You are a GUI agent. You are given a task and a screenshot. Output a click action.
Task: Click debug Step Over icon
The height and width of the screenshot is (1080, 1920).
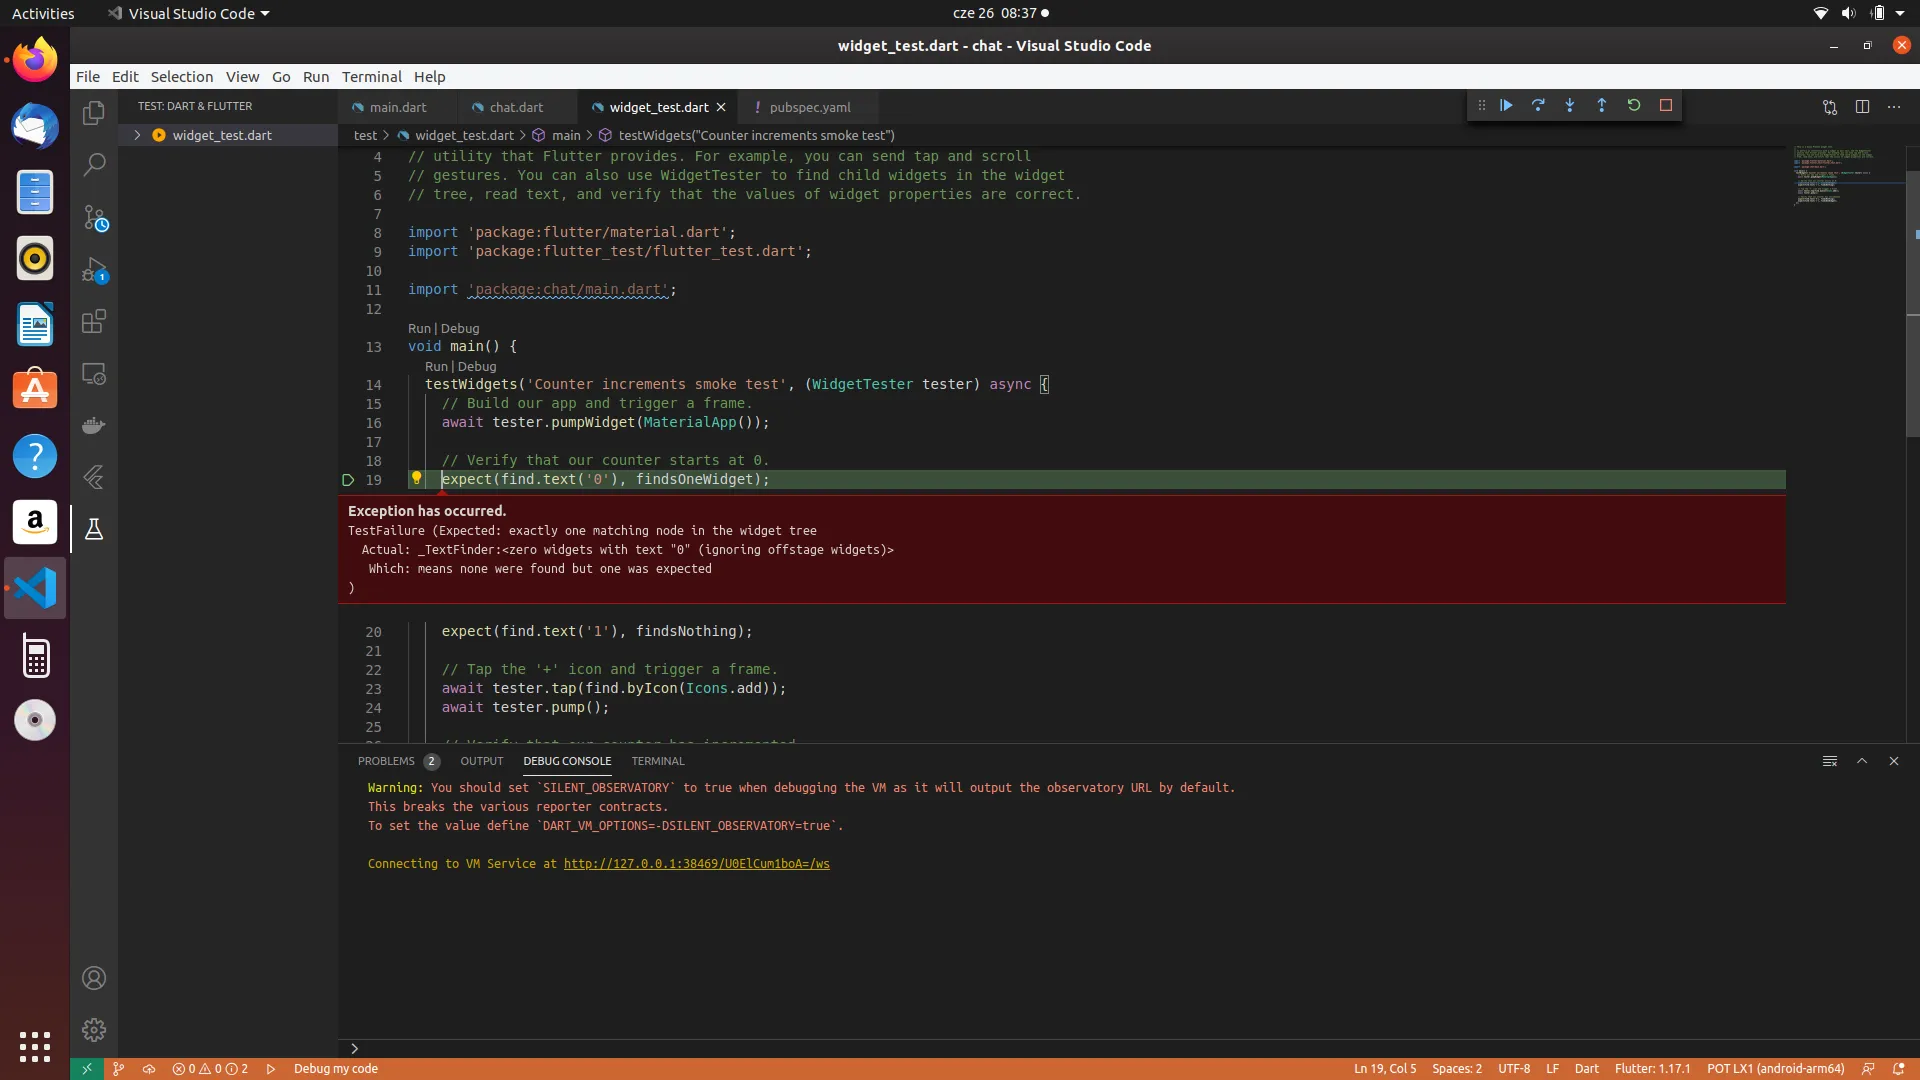pyautogui.click(x=1538, y=106)
